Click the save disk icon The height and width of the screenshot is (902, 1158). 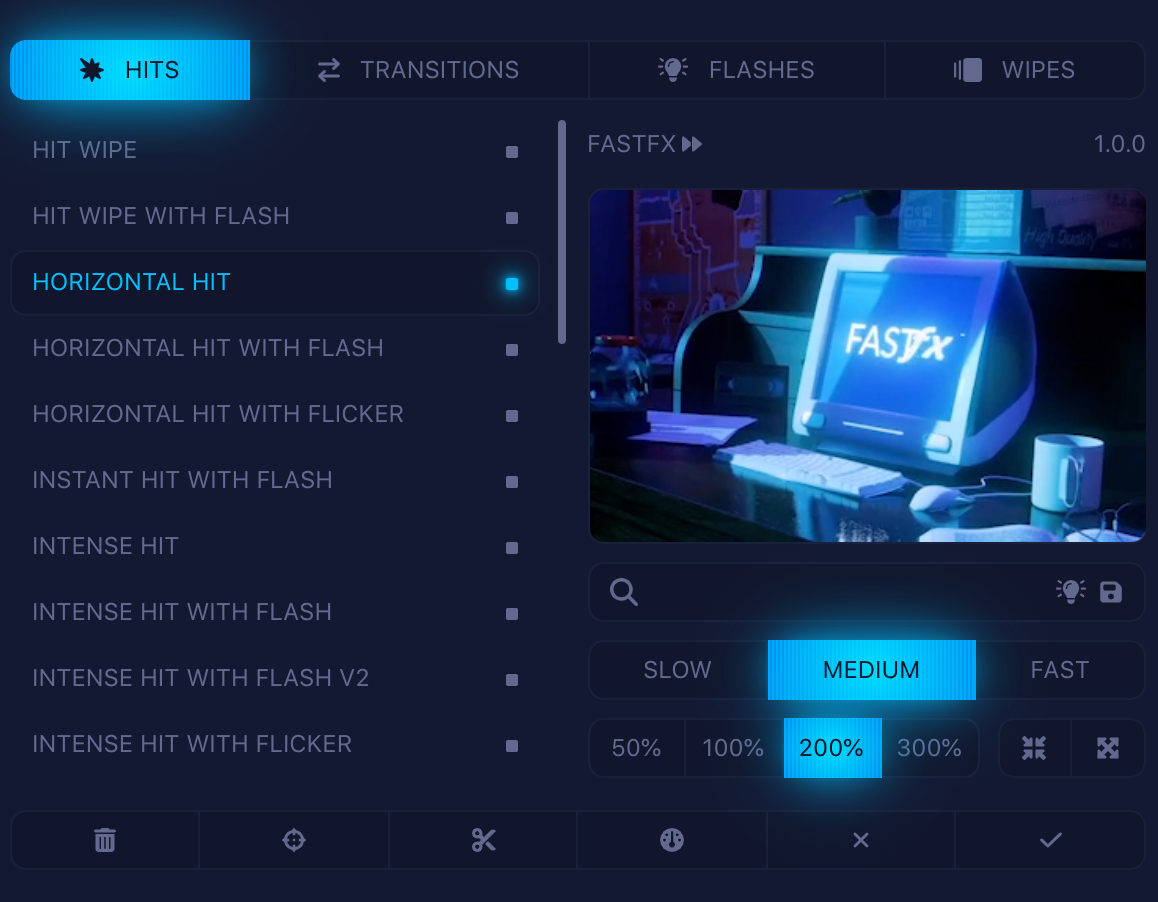point(1111,592)
